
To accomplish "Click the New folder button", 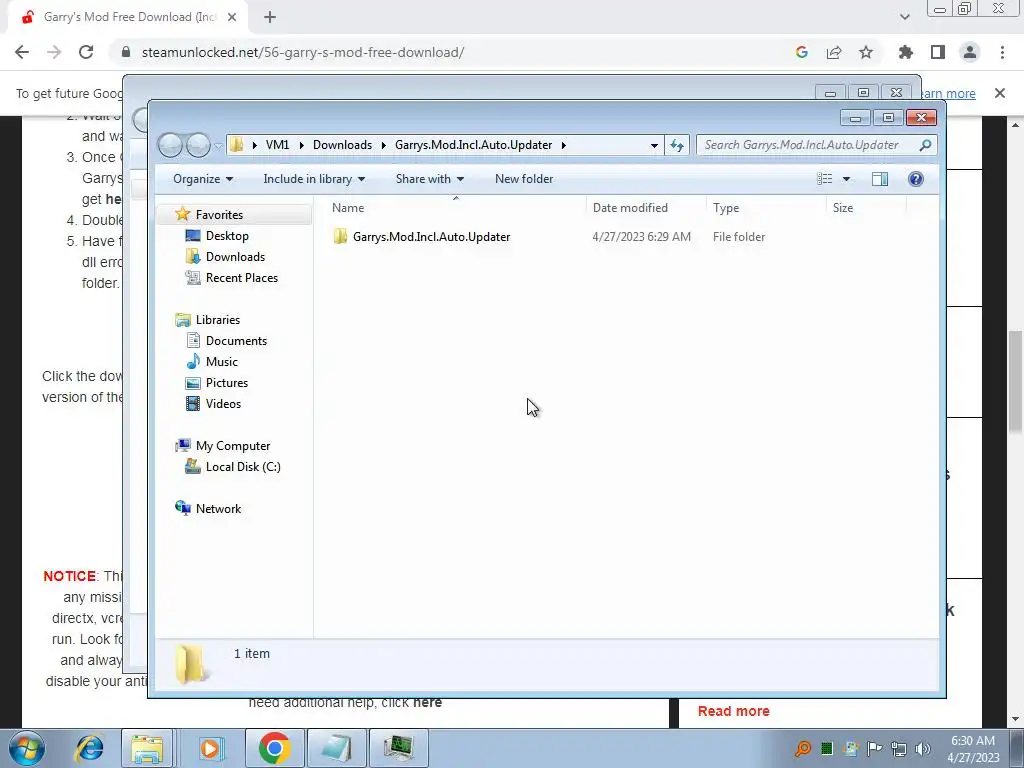I will click(x=524, y=179).
